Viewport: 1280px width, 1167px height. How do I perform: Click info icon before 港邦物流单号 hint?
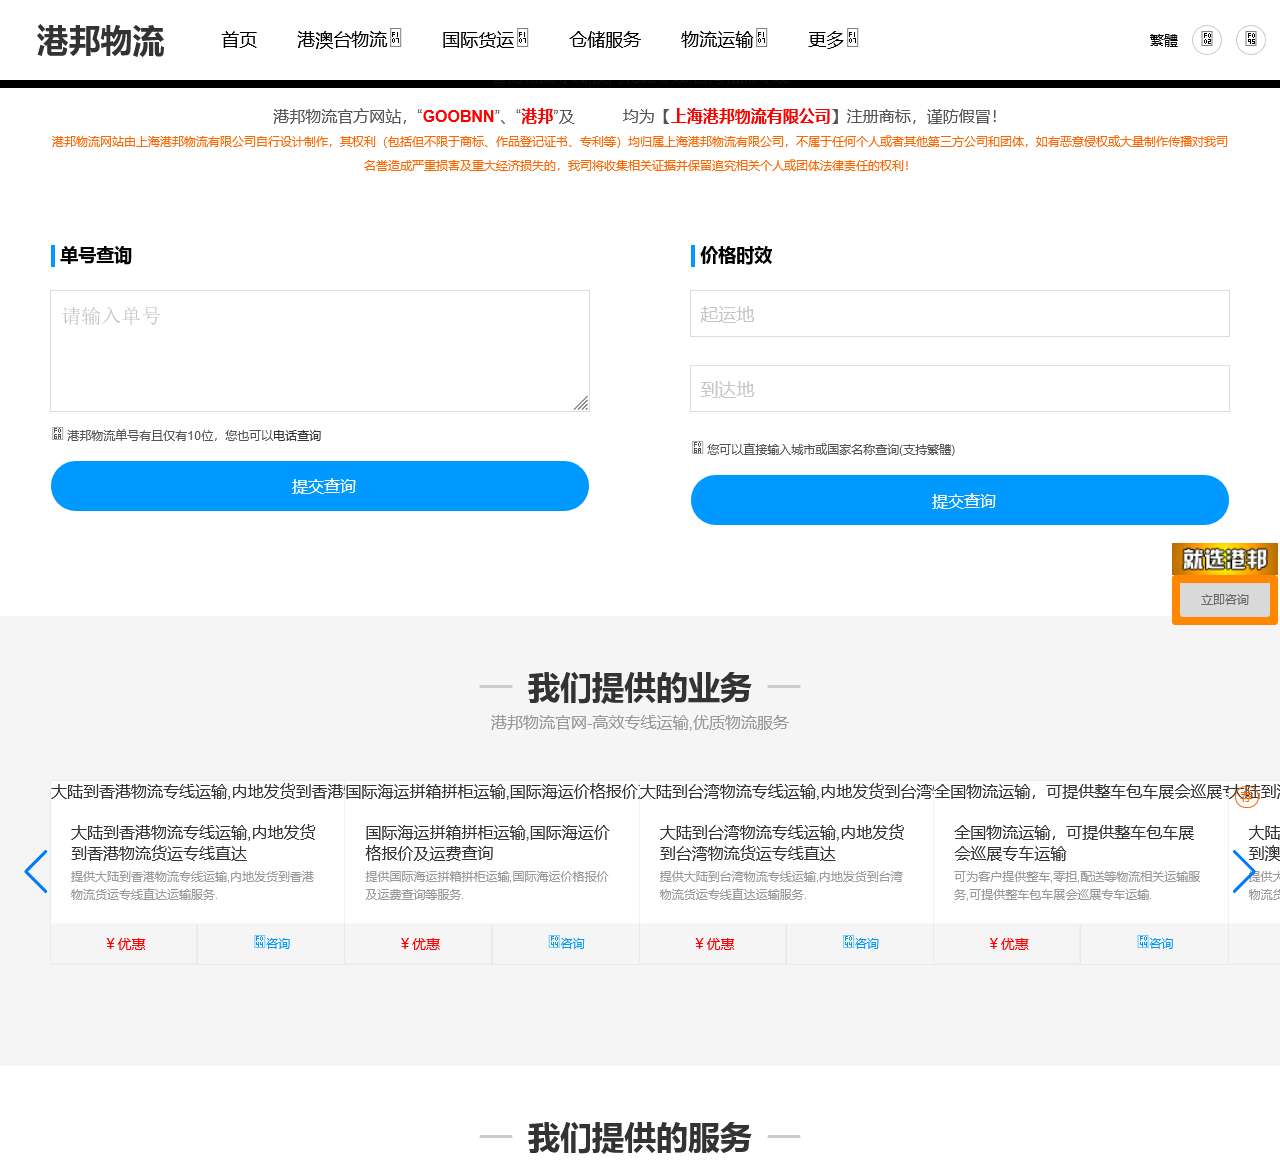(57, 434)
